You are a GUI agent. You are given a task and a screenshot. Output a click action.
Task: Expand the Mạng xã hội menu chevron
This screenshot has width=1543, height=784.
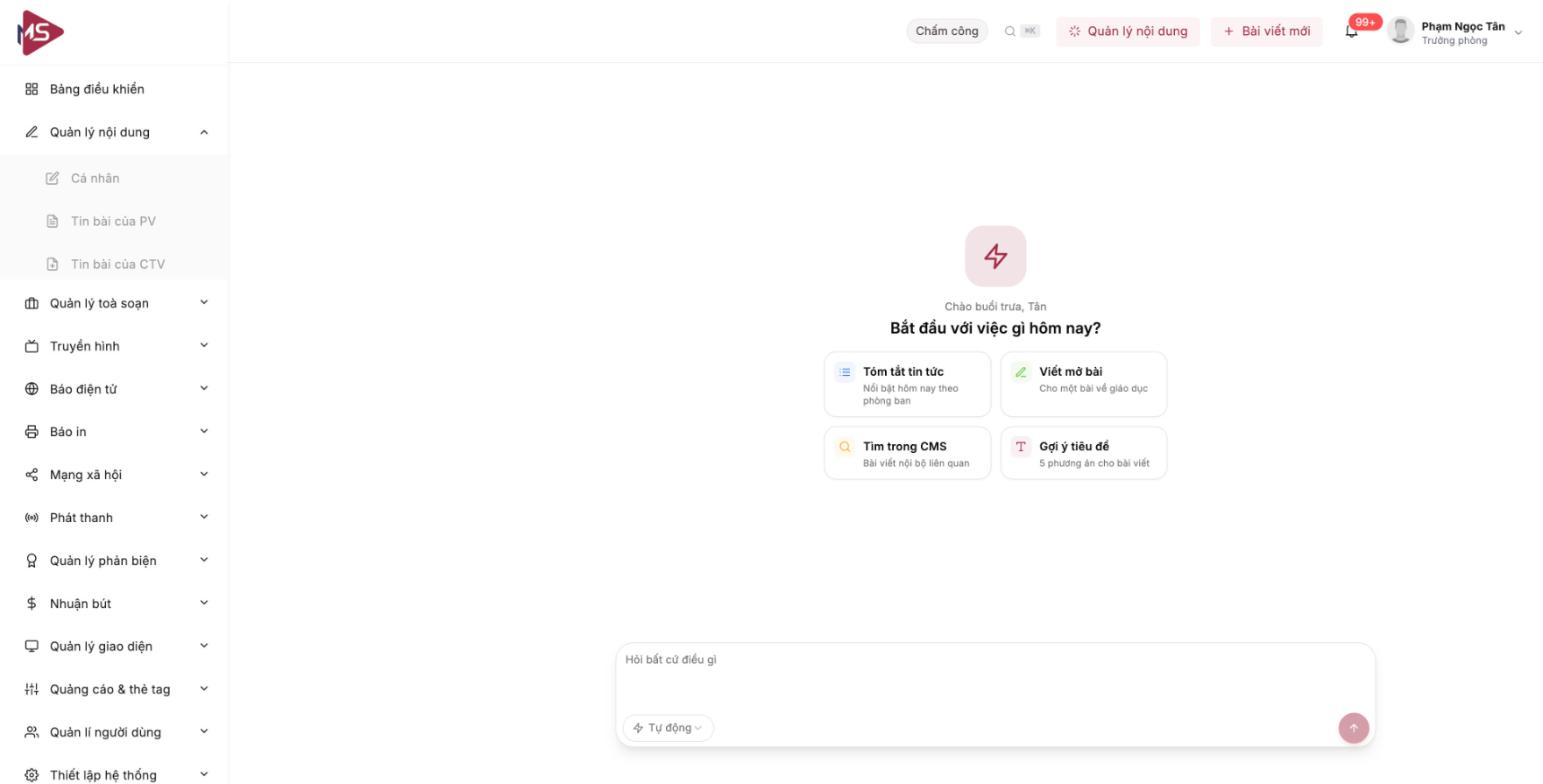click(204, 475)
